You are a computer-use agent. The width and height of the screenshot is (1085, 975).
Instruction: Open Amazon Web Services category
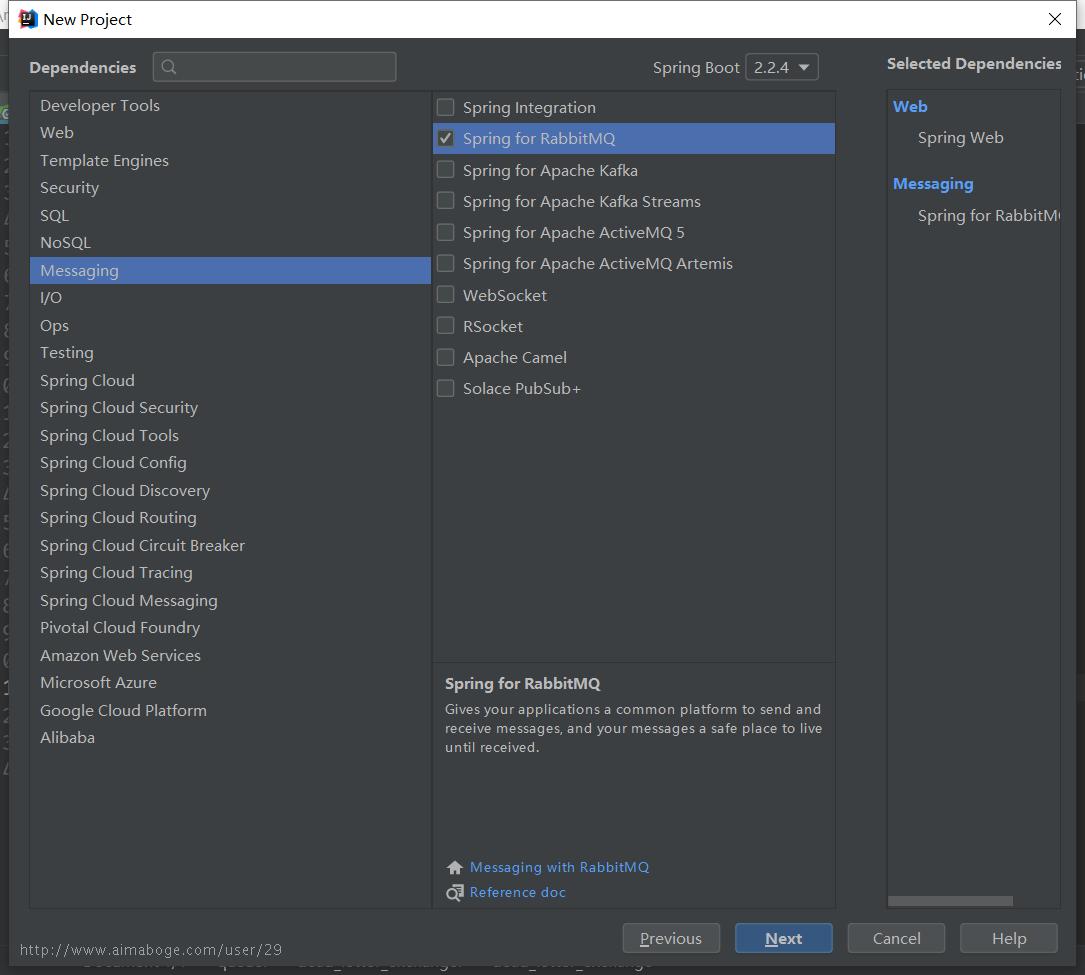pos(230,655)
